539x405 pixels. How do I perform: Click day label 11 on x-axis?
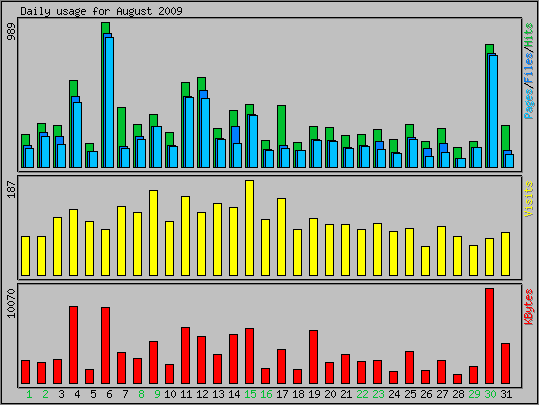pos(186,394)
